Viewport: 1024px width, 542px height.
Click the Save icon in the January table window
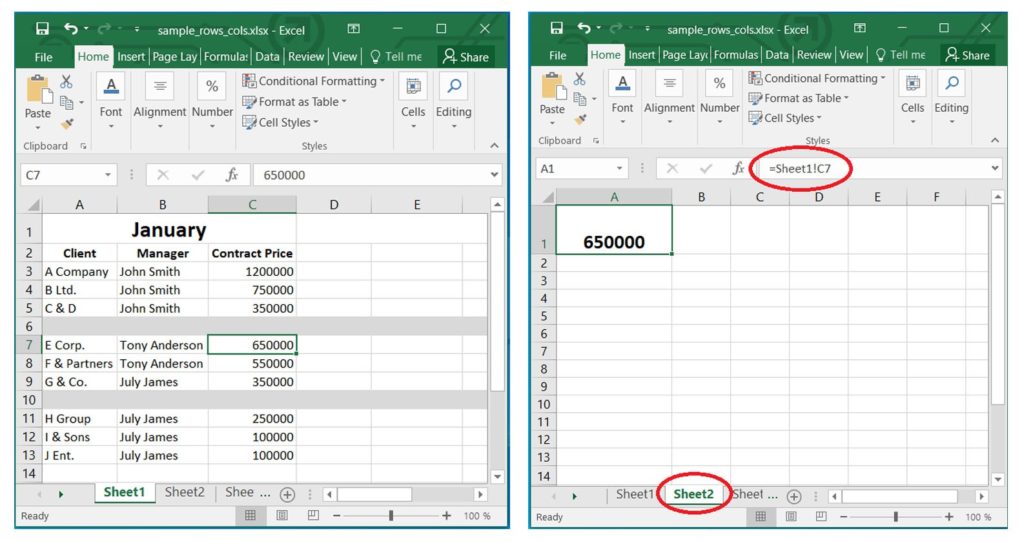pos(42,30)
